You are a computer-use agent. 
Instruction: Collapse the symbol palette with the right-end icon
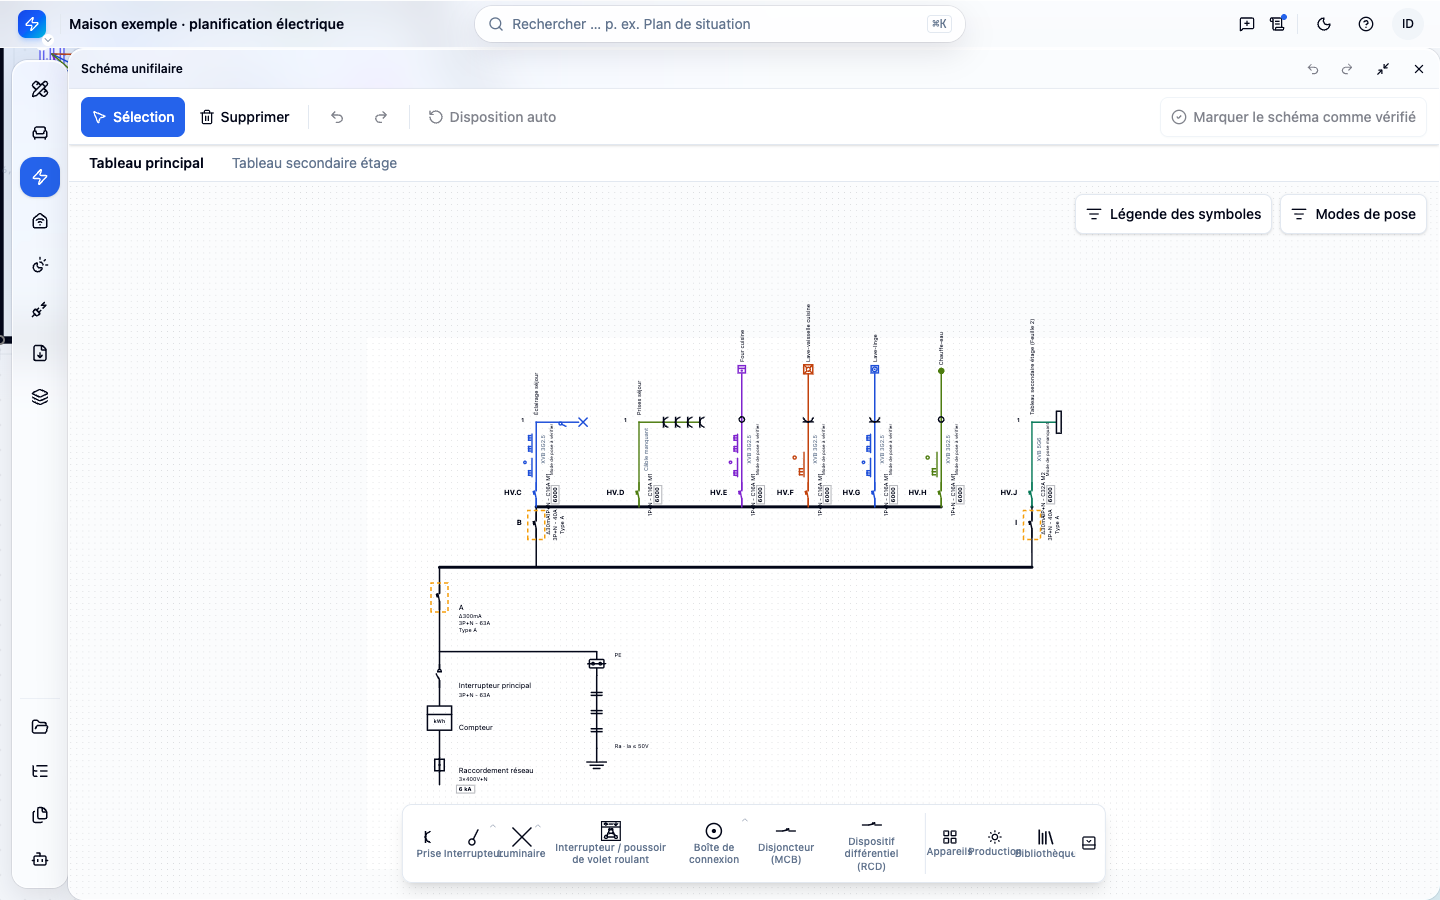click(1089, 843)
